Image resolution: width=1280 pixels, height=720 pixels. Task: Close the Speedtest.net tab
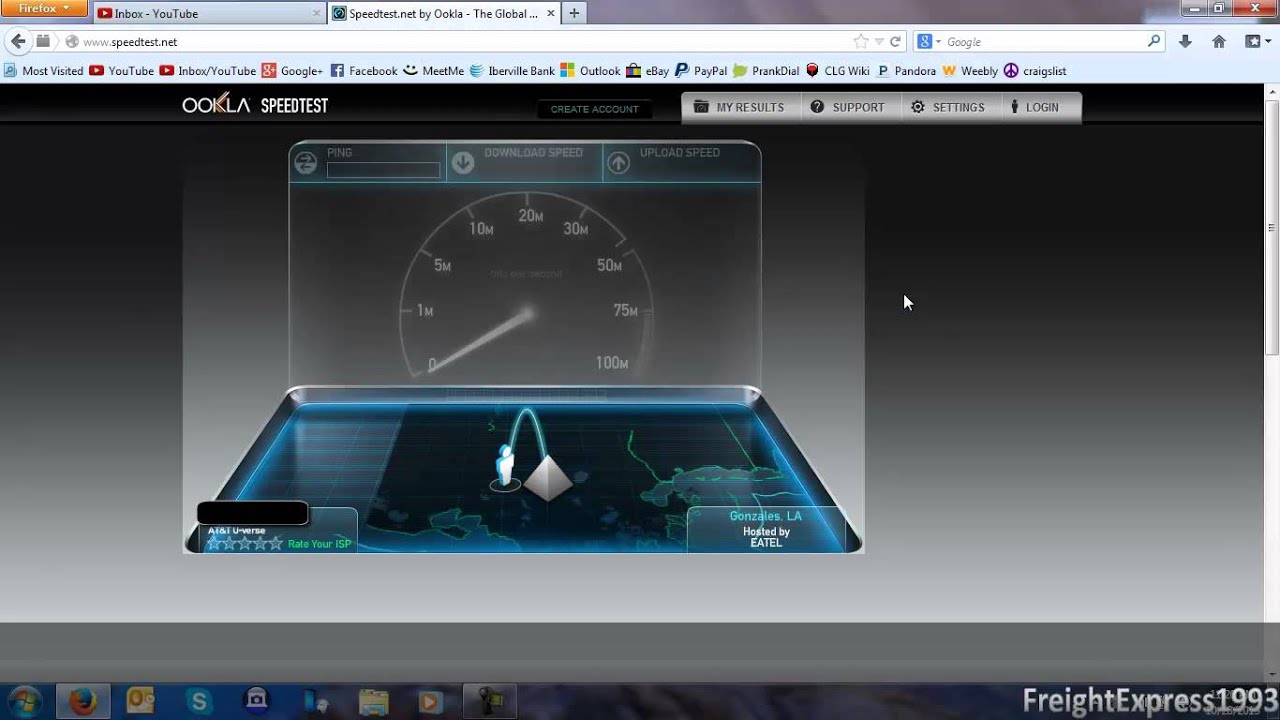[x=549, y=14]
